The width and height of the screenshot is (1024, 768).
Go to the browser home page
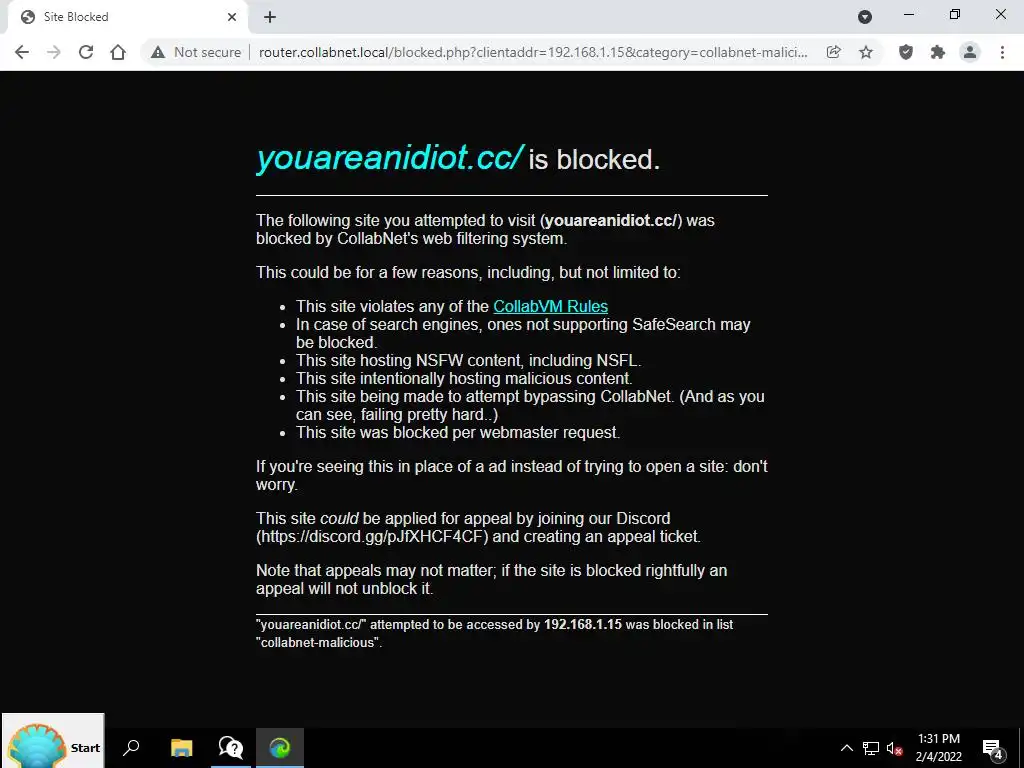click(x=118, y=52)
